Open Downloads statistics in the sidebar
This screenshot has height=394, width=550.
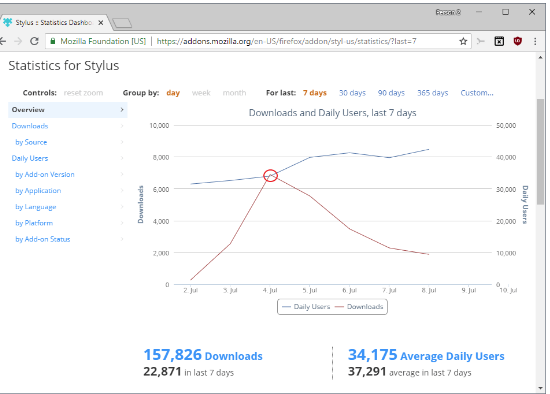(x=30, y=126)
